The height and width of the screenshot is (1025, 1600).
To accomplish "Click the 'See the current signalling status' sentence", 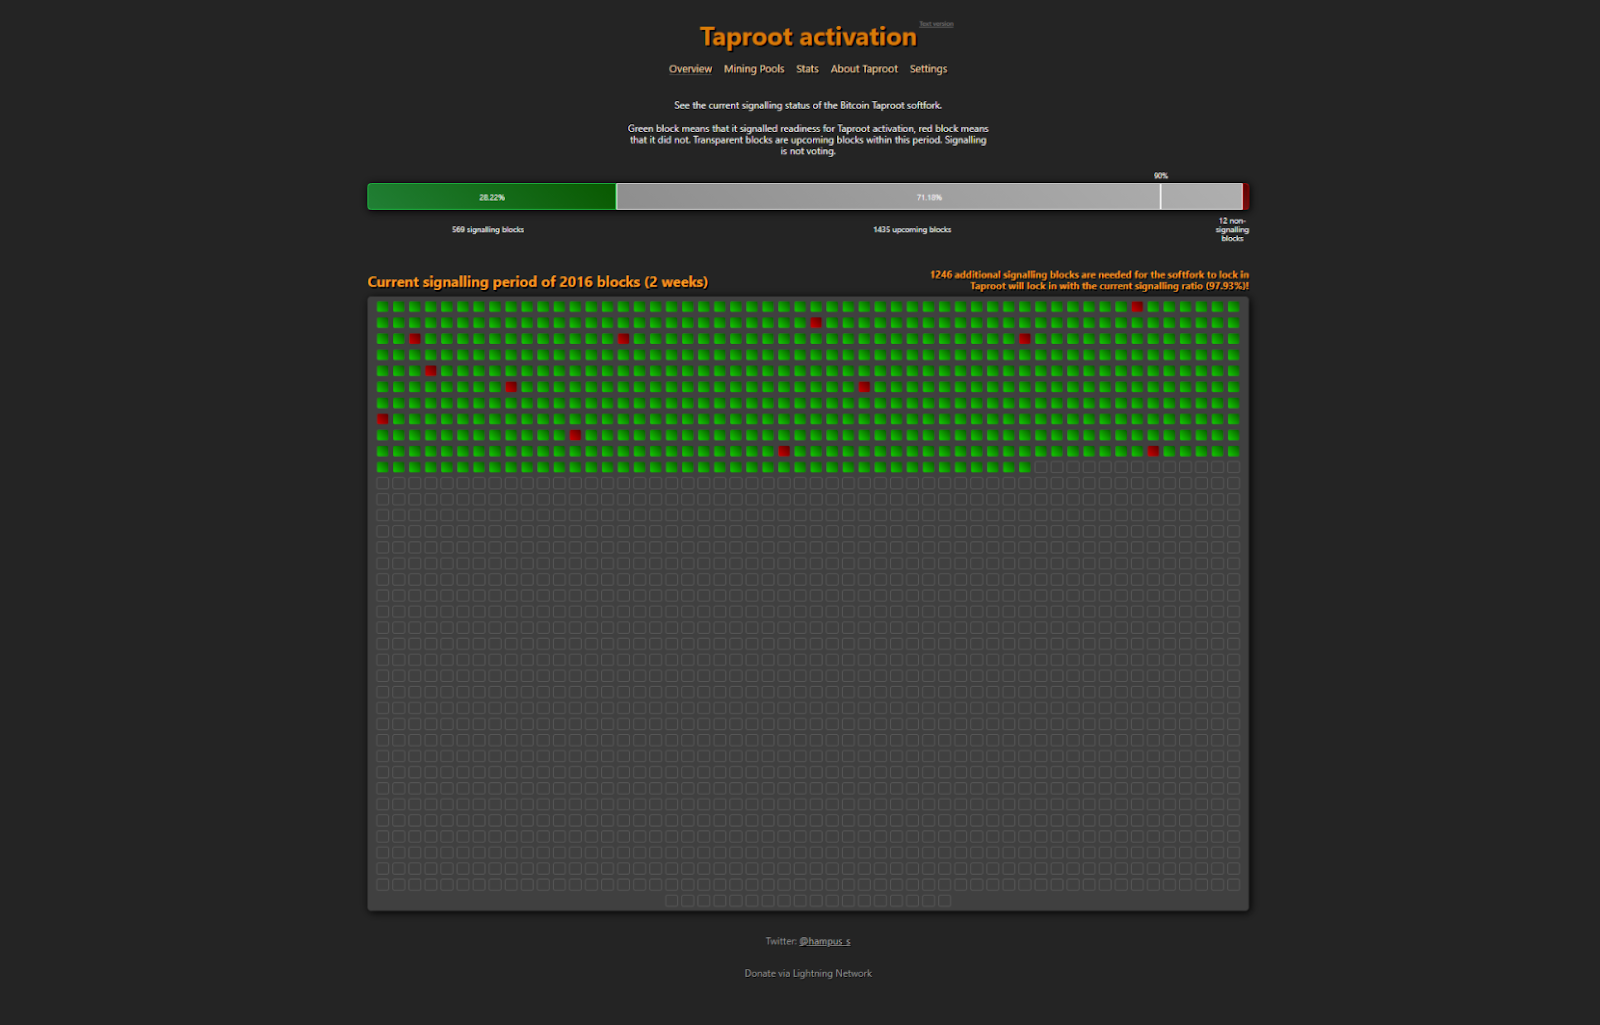I will [x=808, y=105].
